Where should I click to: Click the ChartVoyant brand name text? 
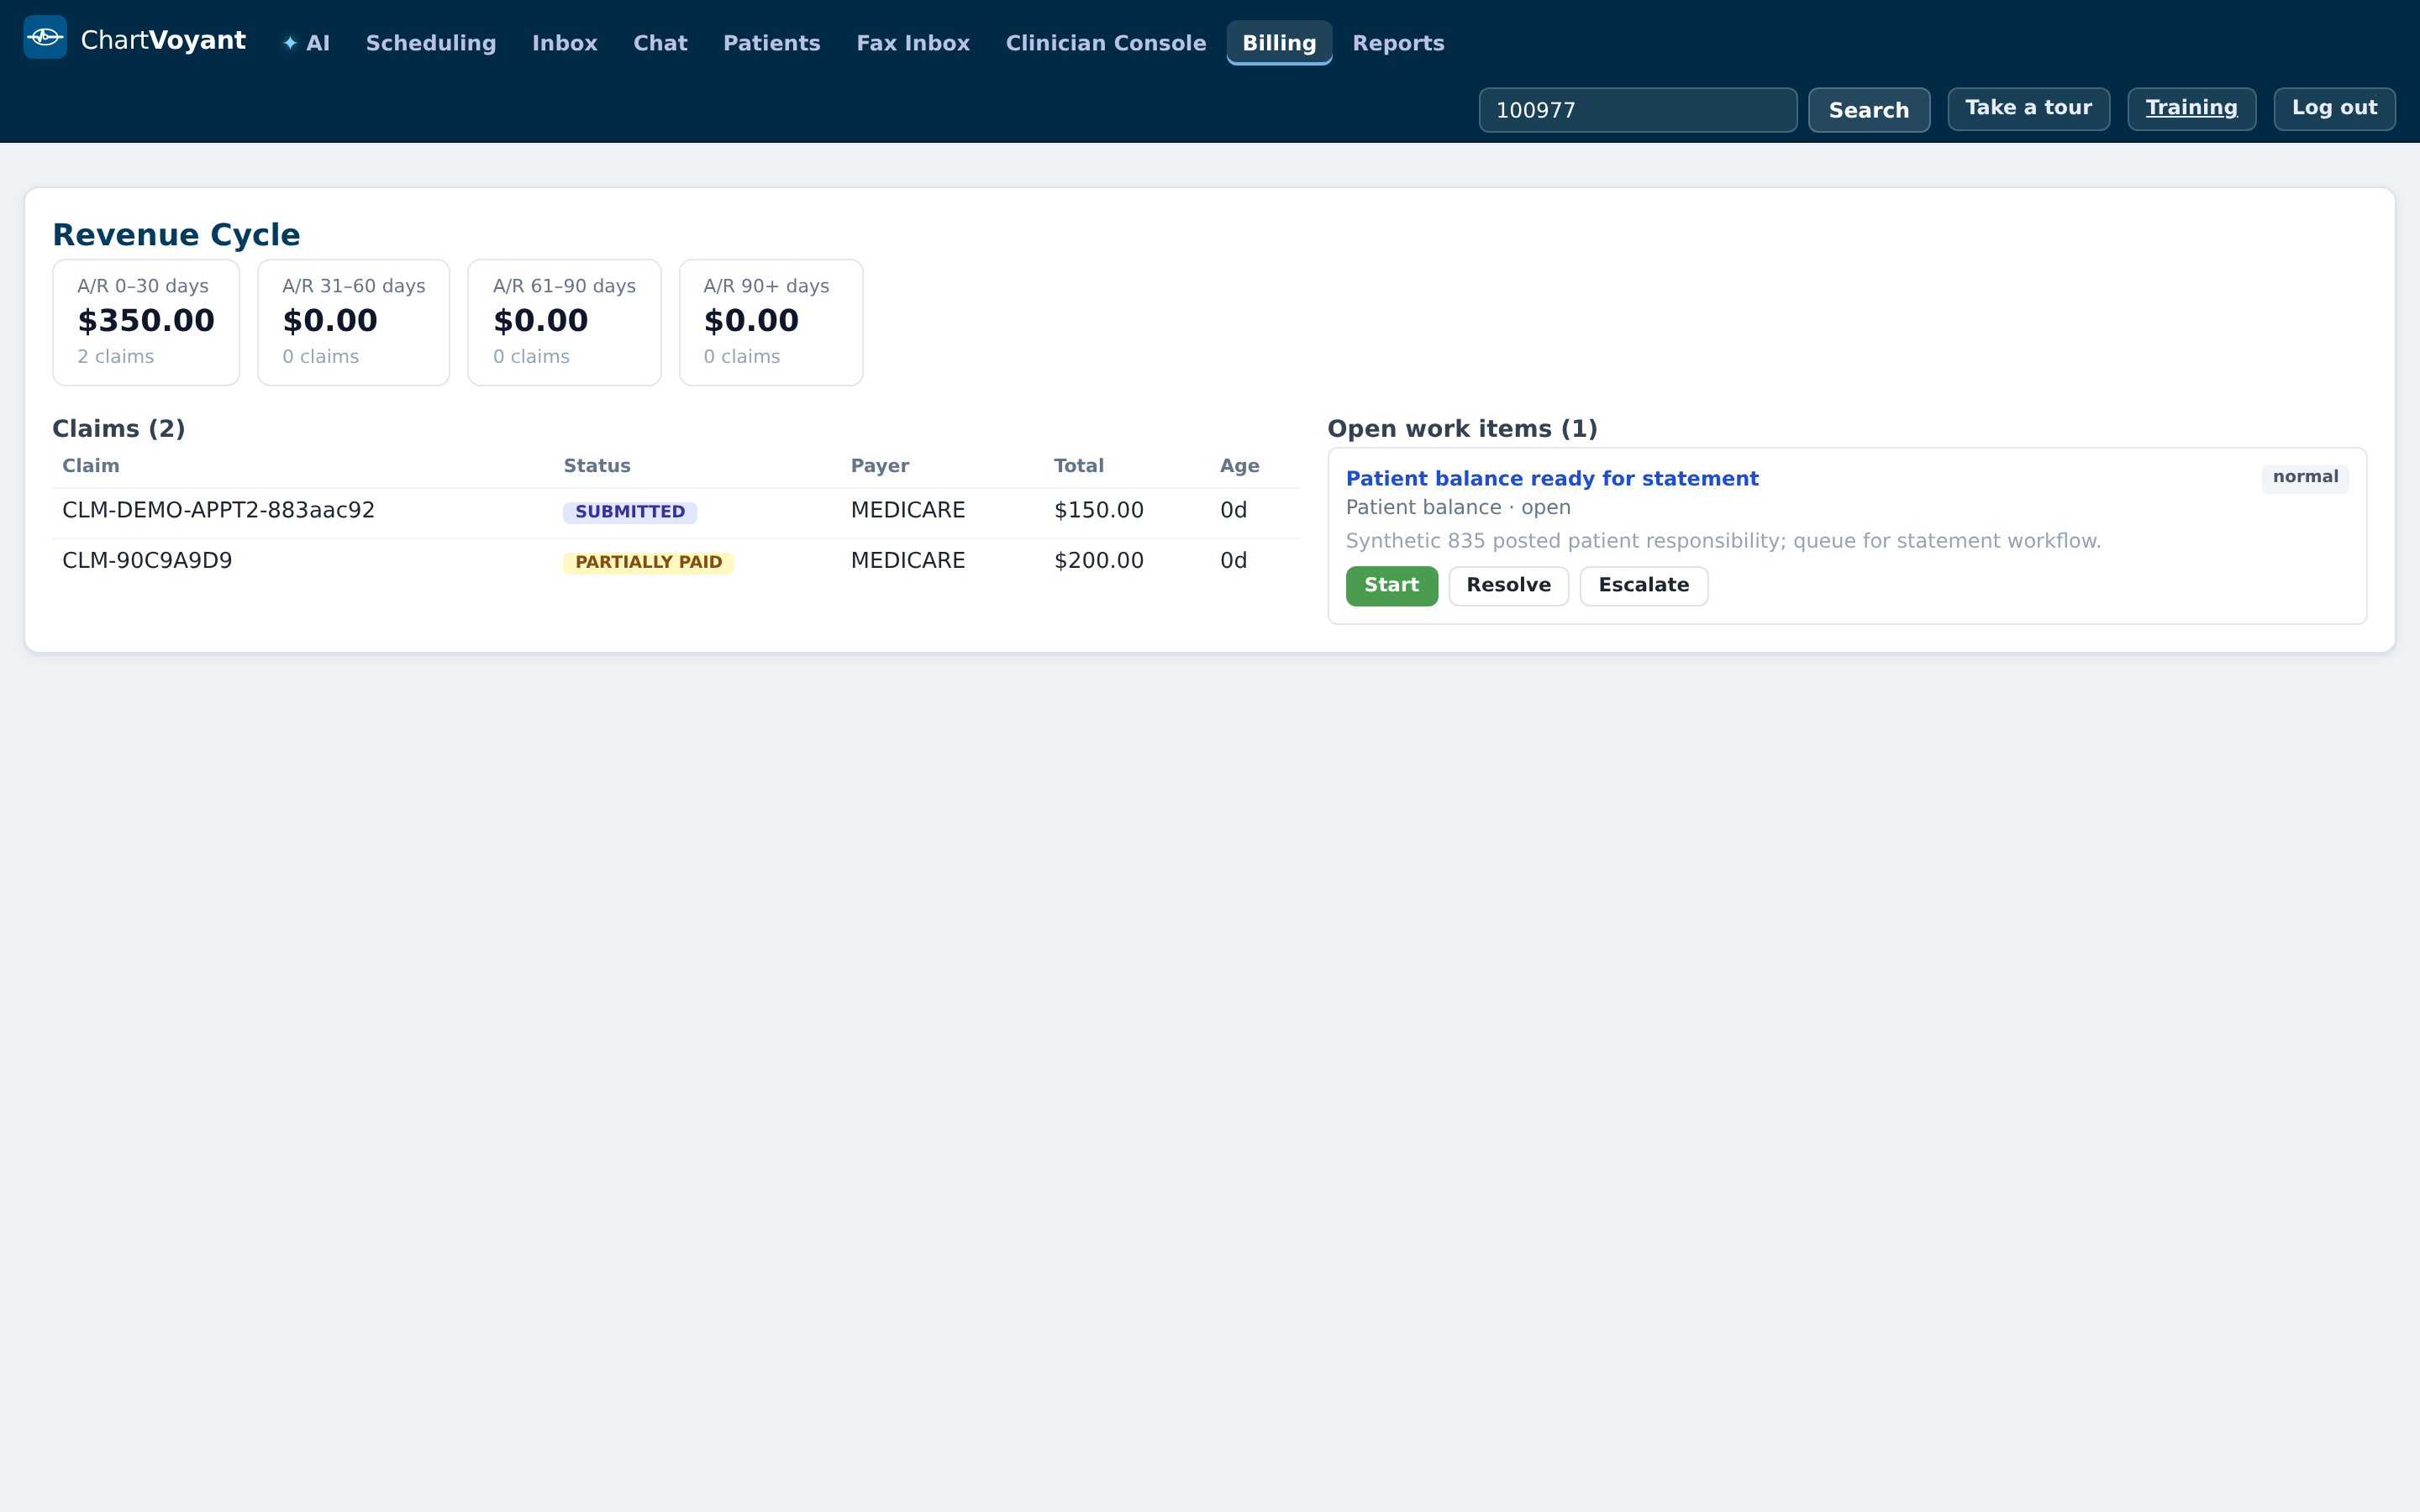tap(163, 40)
